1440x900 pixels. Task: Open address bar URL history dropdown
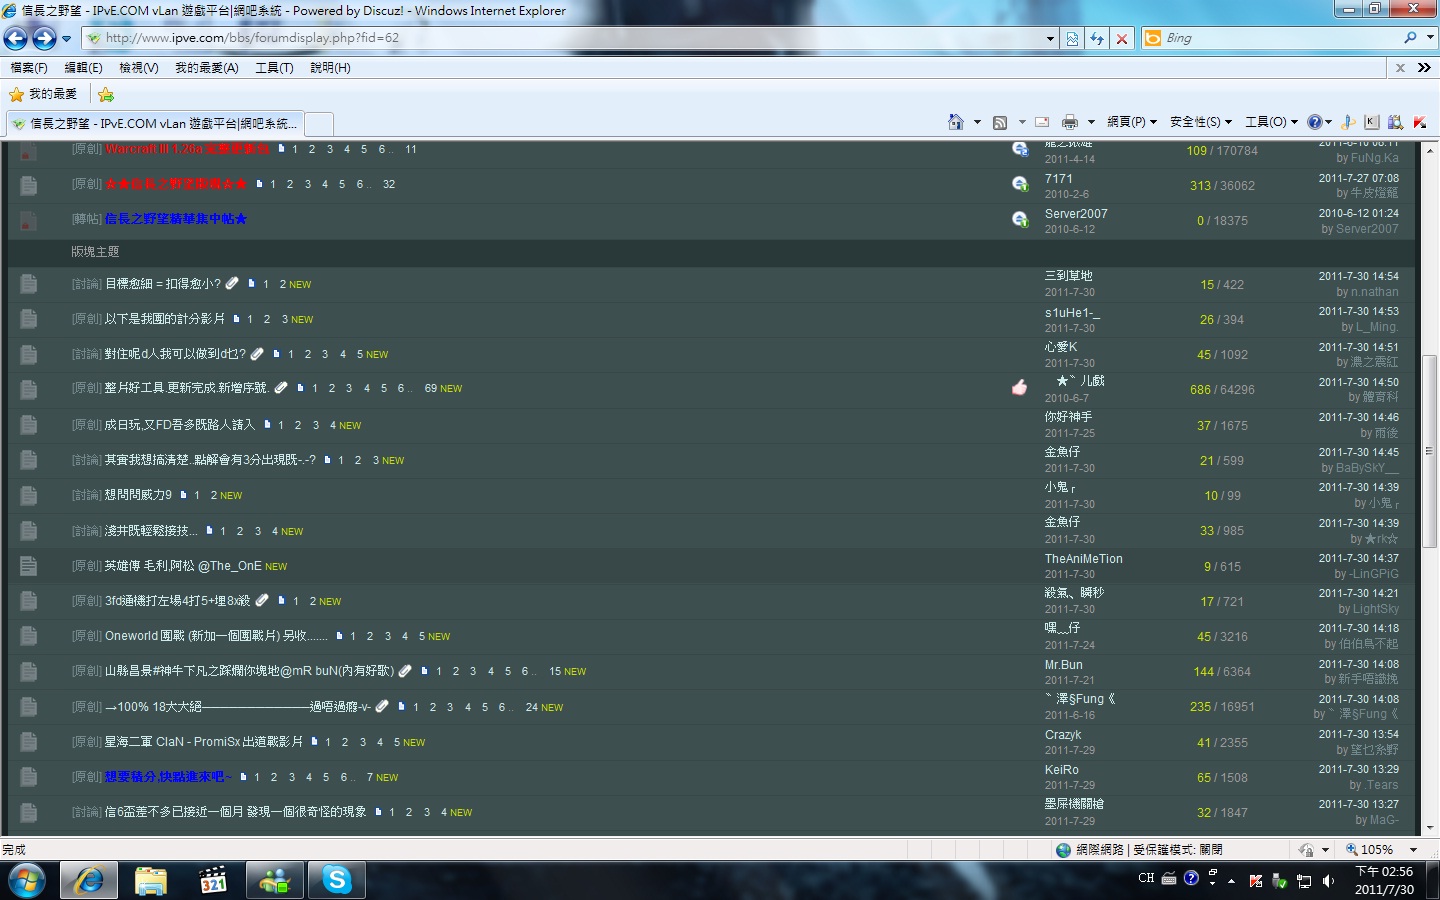[1050, 38]
